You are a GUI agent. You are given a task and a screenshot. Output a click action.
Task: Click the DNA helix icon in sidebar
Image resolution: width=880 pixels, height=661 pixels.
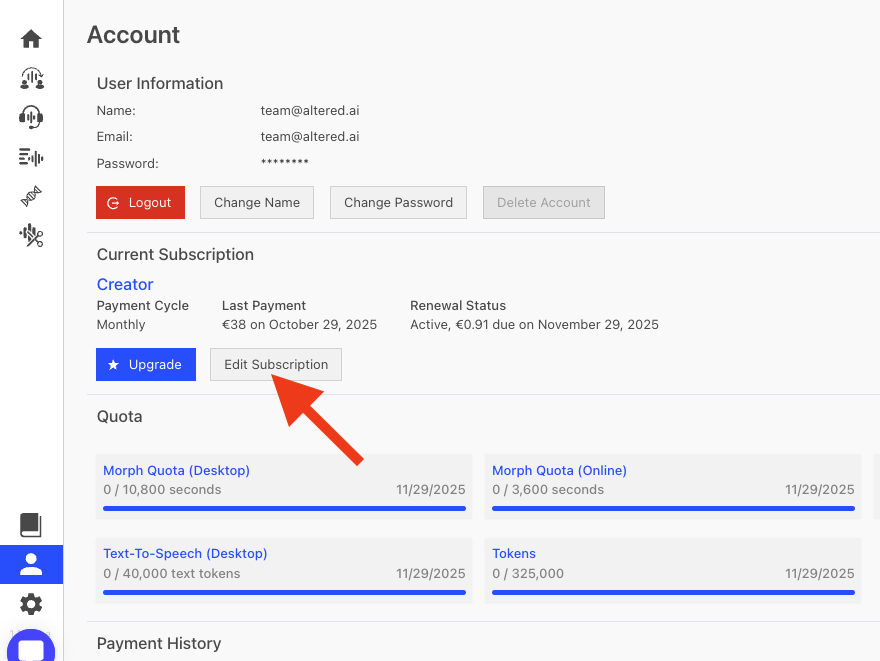pyautogui.click(x=31, y=196)
